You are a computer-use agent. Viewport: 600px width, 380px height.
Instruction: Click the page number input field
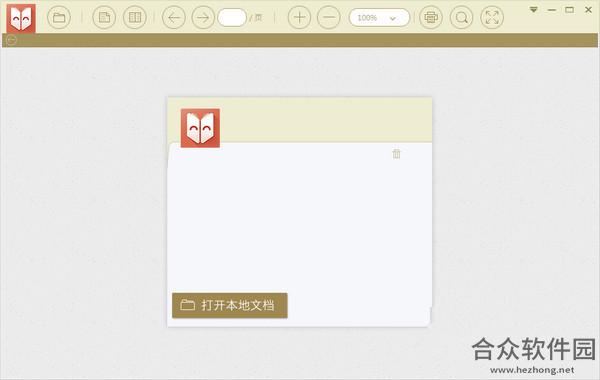click(x=232, y=18)
